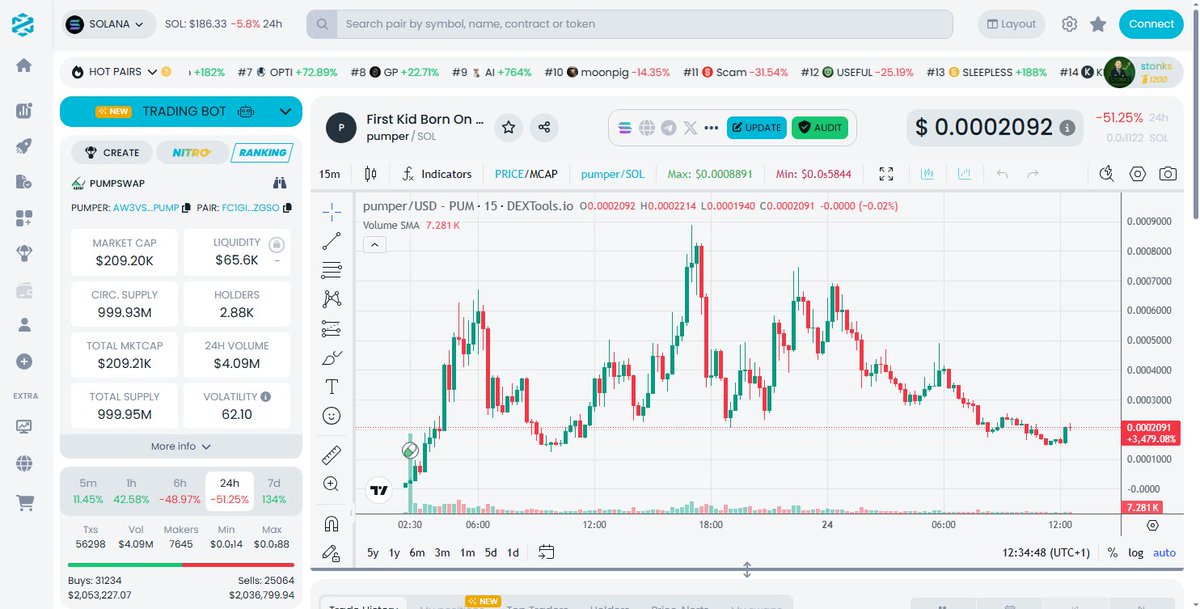Image resolution: width=1200 pixels, height=609 pixels.
Task: Enter fullscreen chart mode
Action: (x=886, y=174)
